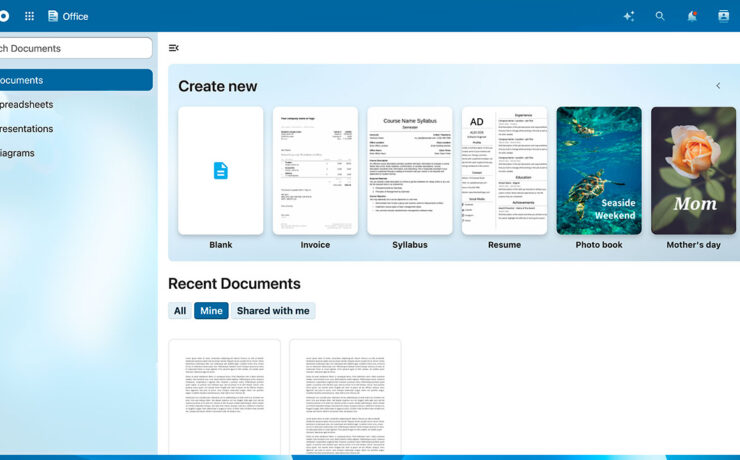
Task: Select Spreadsheets in the sidebar
Action: click(76, 104)
